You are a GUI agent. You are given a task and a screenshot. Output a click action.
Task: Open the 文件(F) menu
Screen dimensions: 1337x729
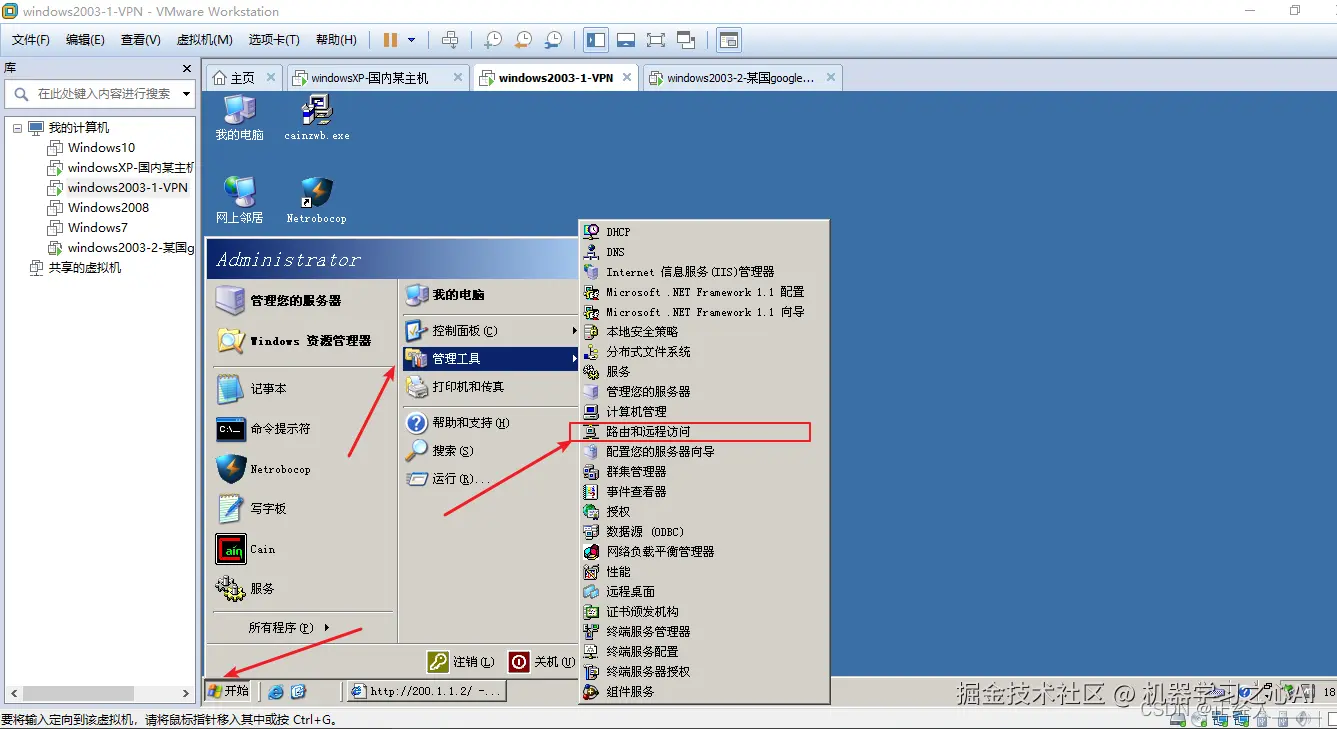[31, 40]
